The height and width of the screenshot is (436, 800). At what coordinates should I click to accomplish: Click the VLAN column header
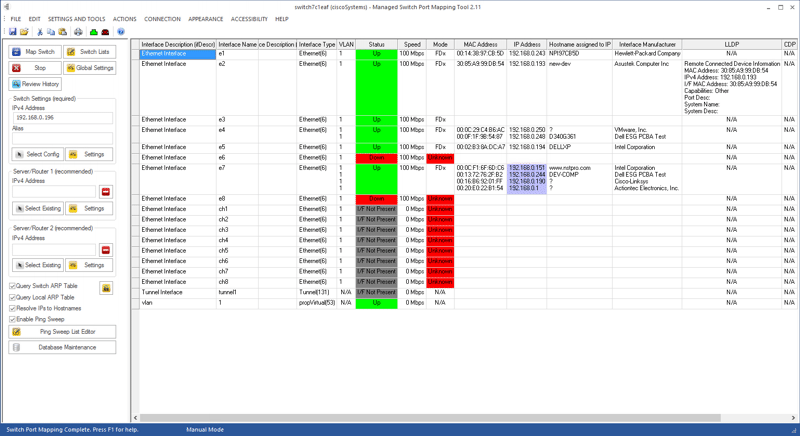click(346, 44)
